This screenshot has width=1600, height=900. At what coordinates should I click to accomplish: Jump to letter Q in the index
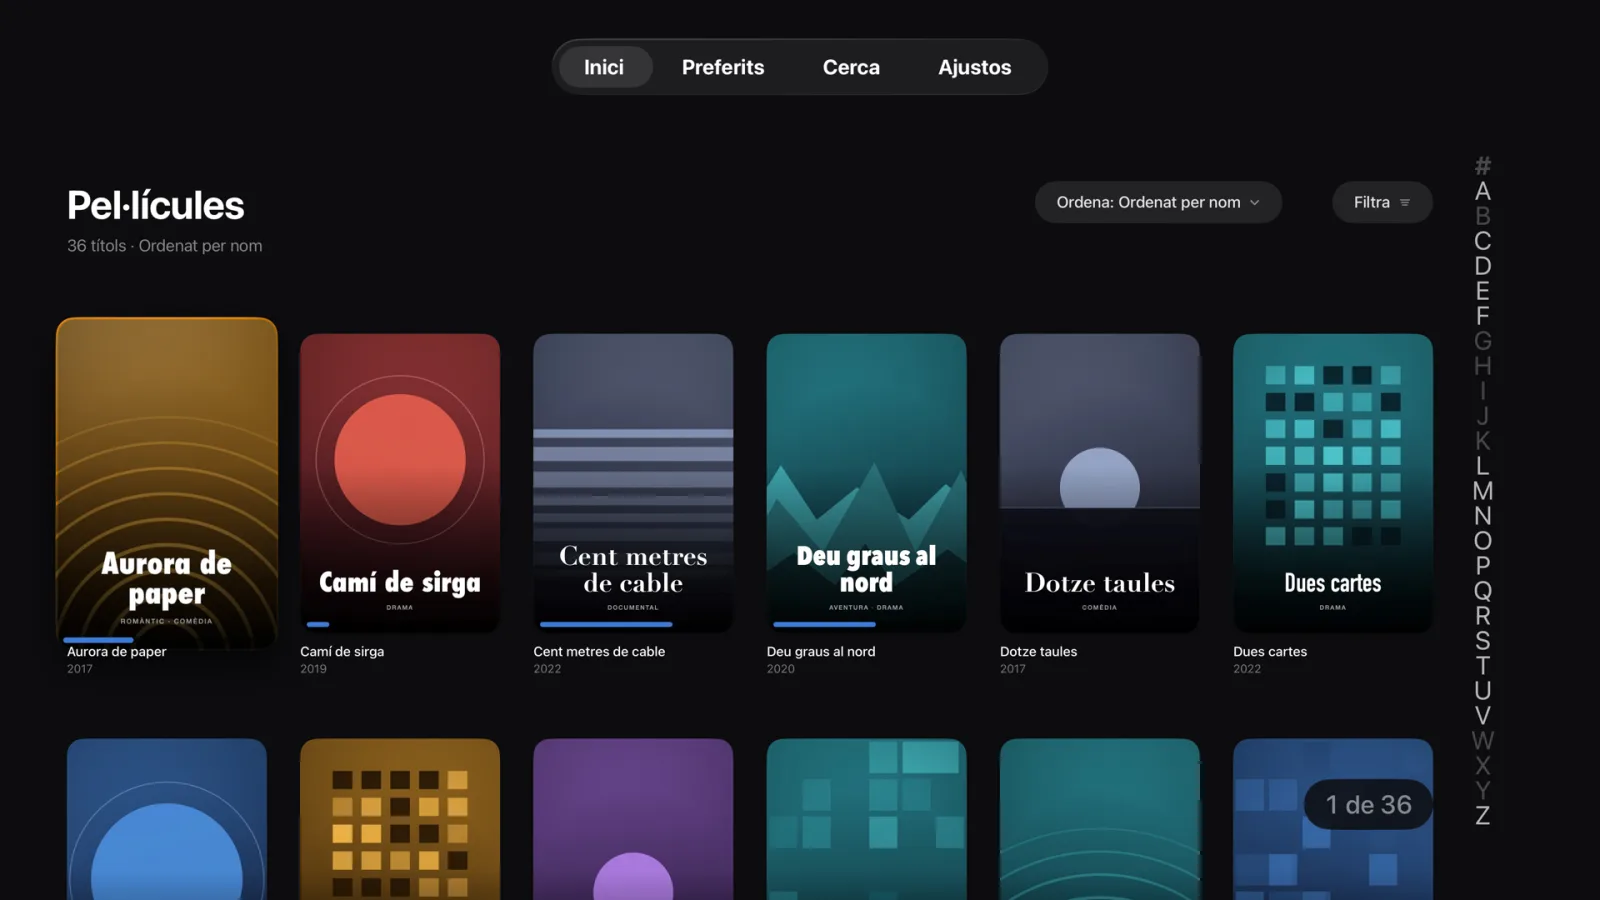click(x=1483, y=591)
